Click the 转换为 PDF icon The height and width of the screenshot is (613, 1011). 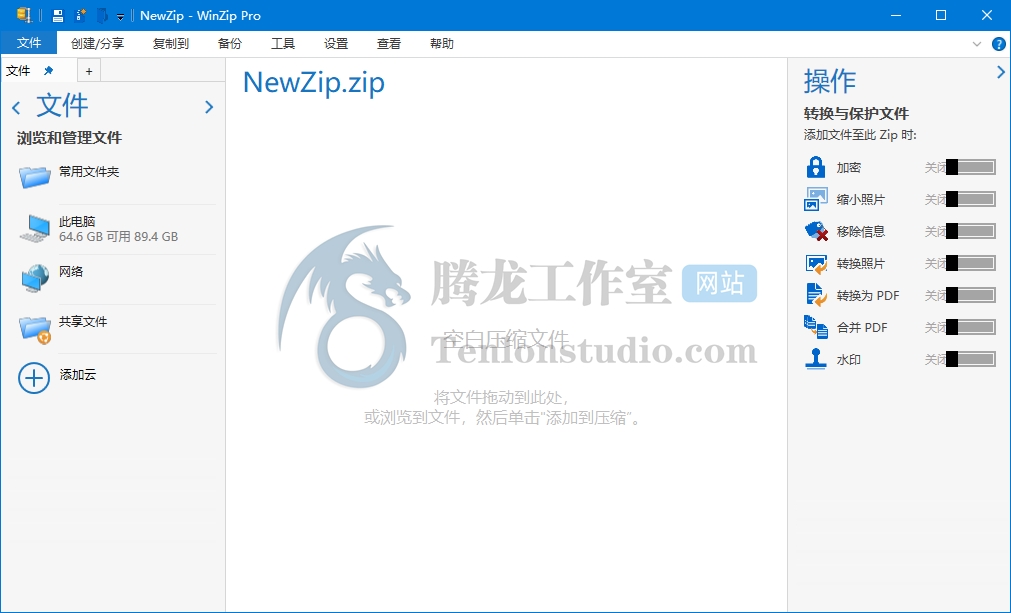pos(816,295)
